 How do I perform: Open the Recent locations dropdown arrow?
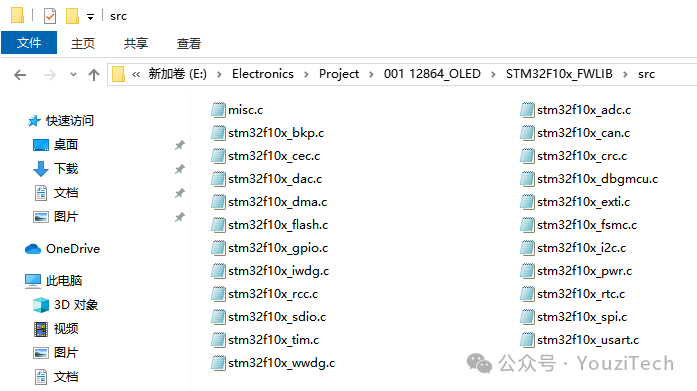(x=73, y=75)
